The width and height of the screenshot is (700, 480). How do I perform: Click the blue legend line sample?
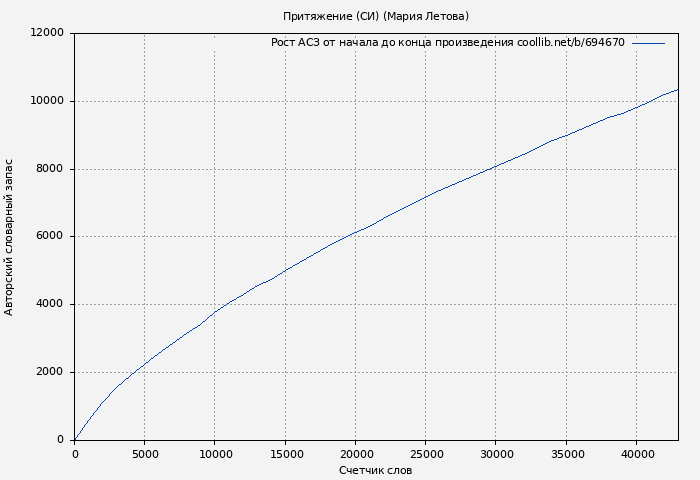point(648,43)
